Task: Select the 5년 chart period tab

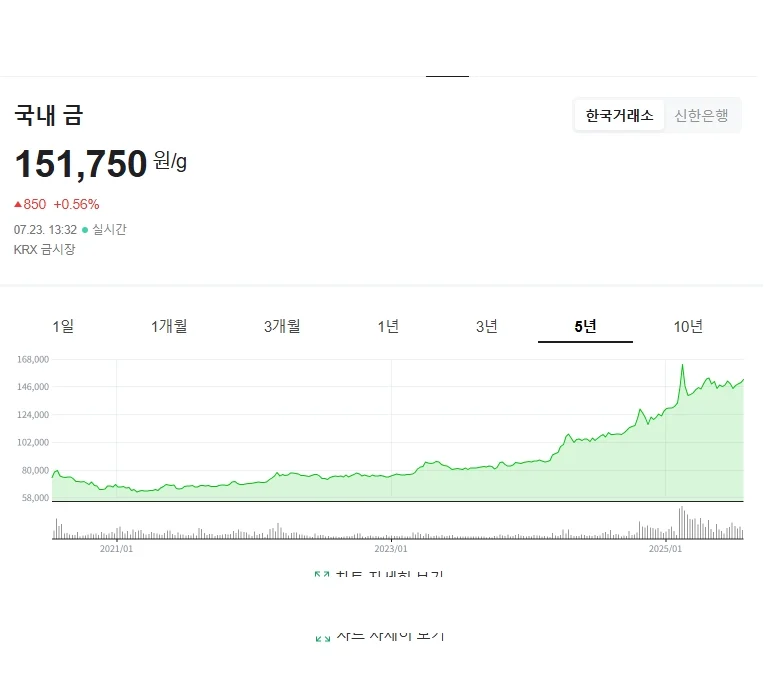Action: click(585, 326)
